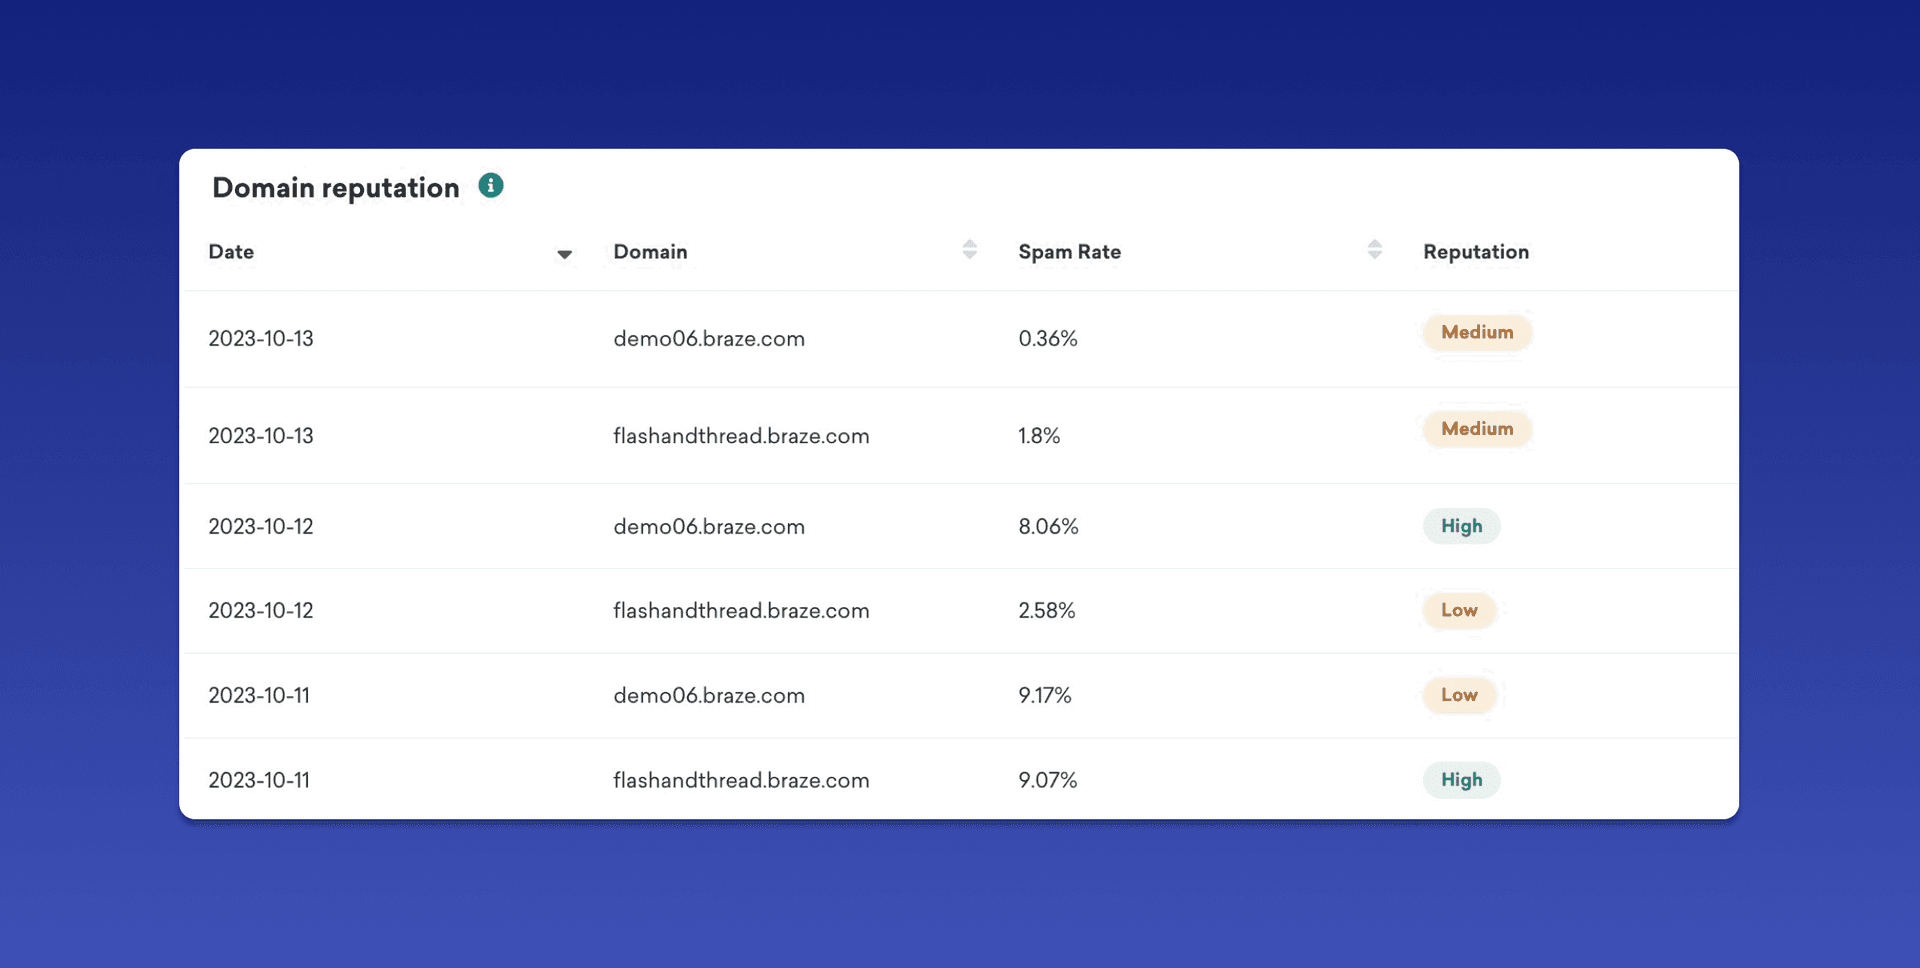Click the Domain reputation heading
Screen dimensions: 1920x968
[x=335, y=188]
